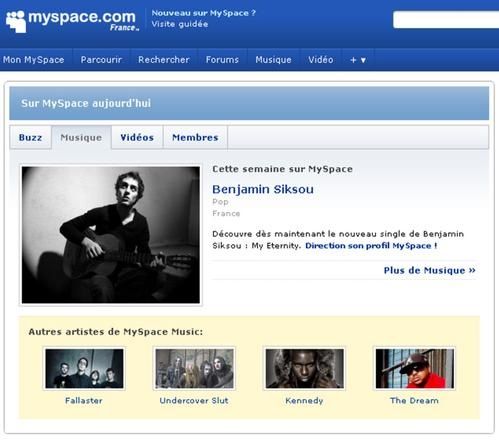Open the Visite guidée link

(x=180, y=24)
